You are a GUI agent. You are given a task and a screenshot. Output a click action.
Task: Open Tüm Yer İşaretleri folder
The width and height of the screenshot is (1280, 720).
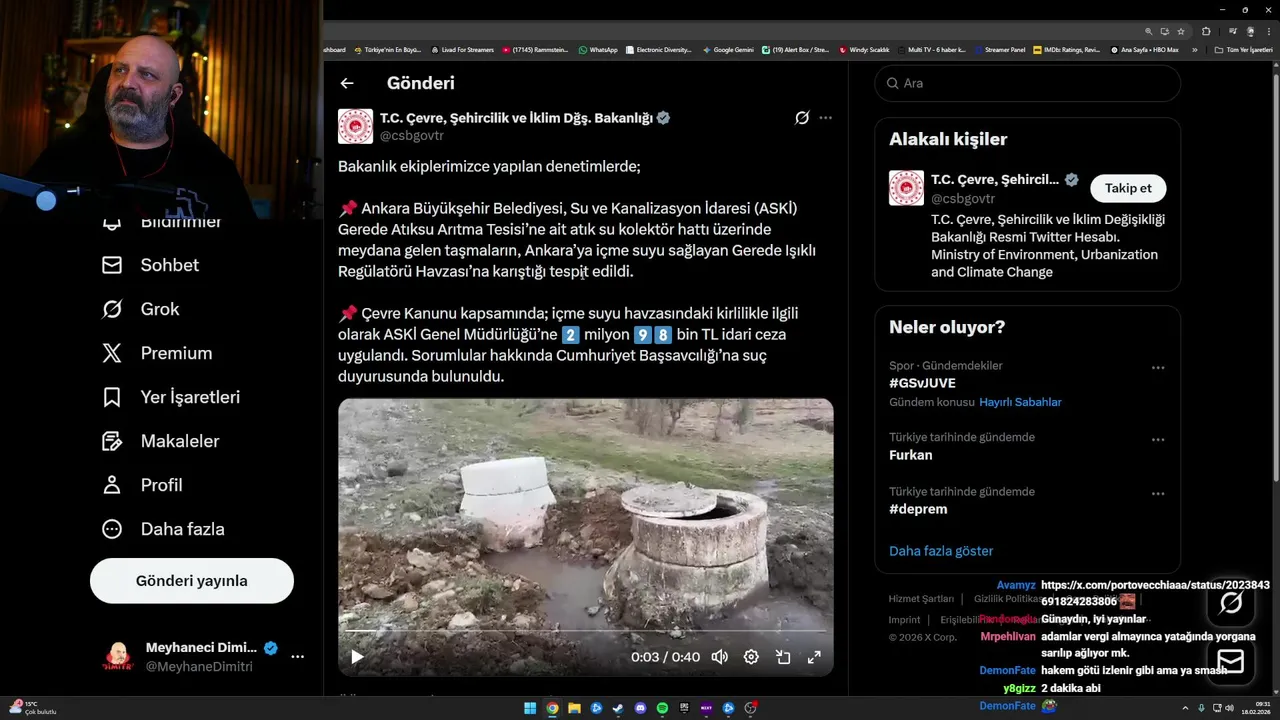coord(1243,50)
